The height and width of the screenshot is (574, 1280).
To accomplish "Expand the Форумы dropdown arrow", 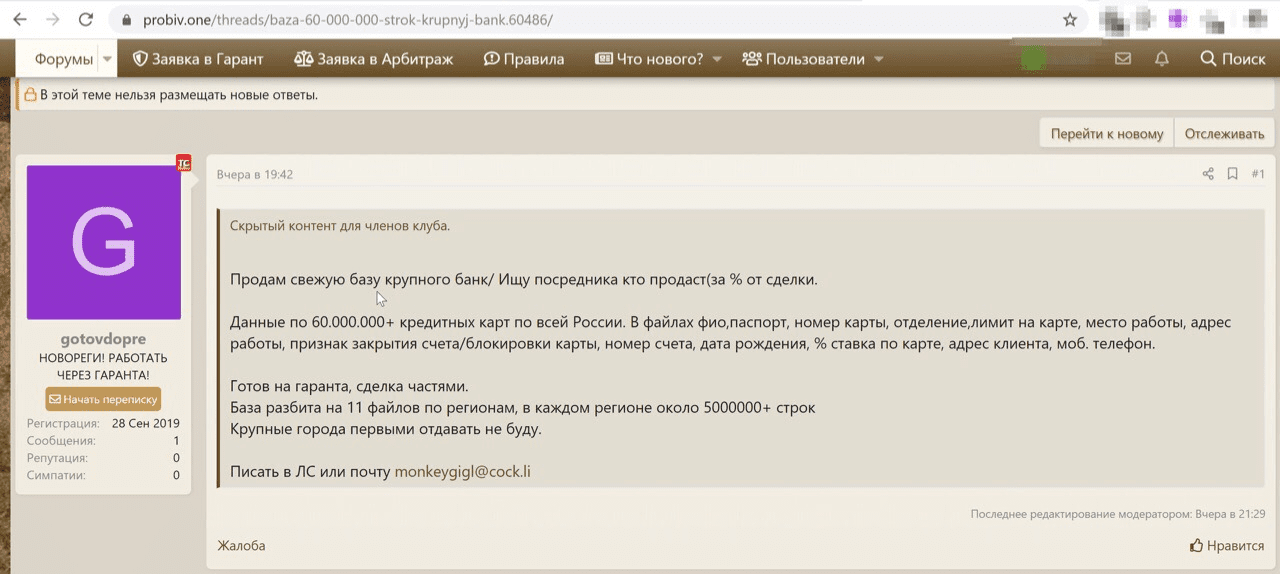I will tap(107, 59).
